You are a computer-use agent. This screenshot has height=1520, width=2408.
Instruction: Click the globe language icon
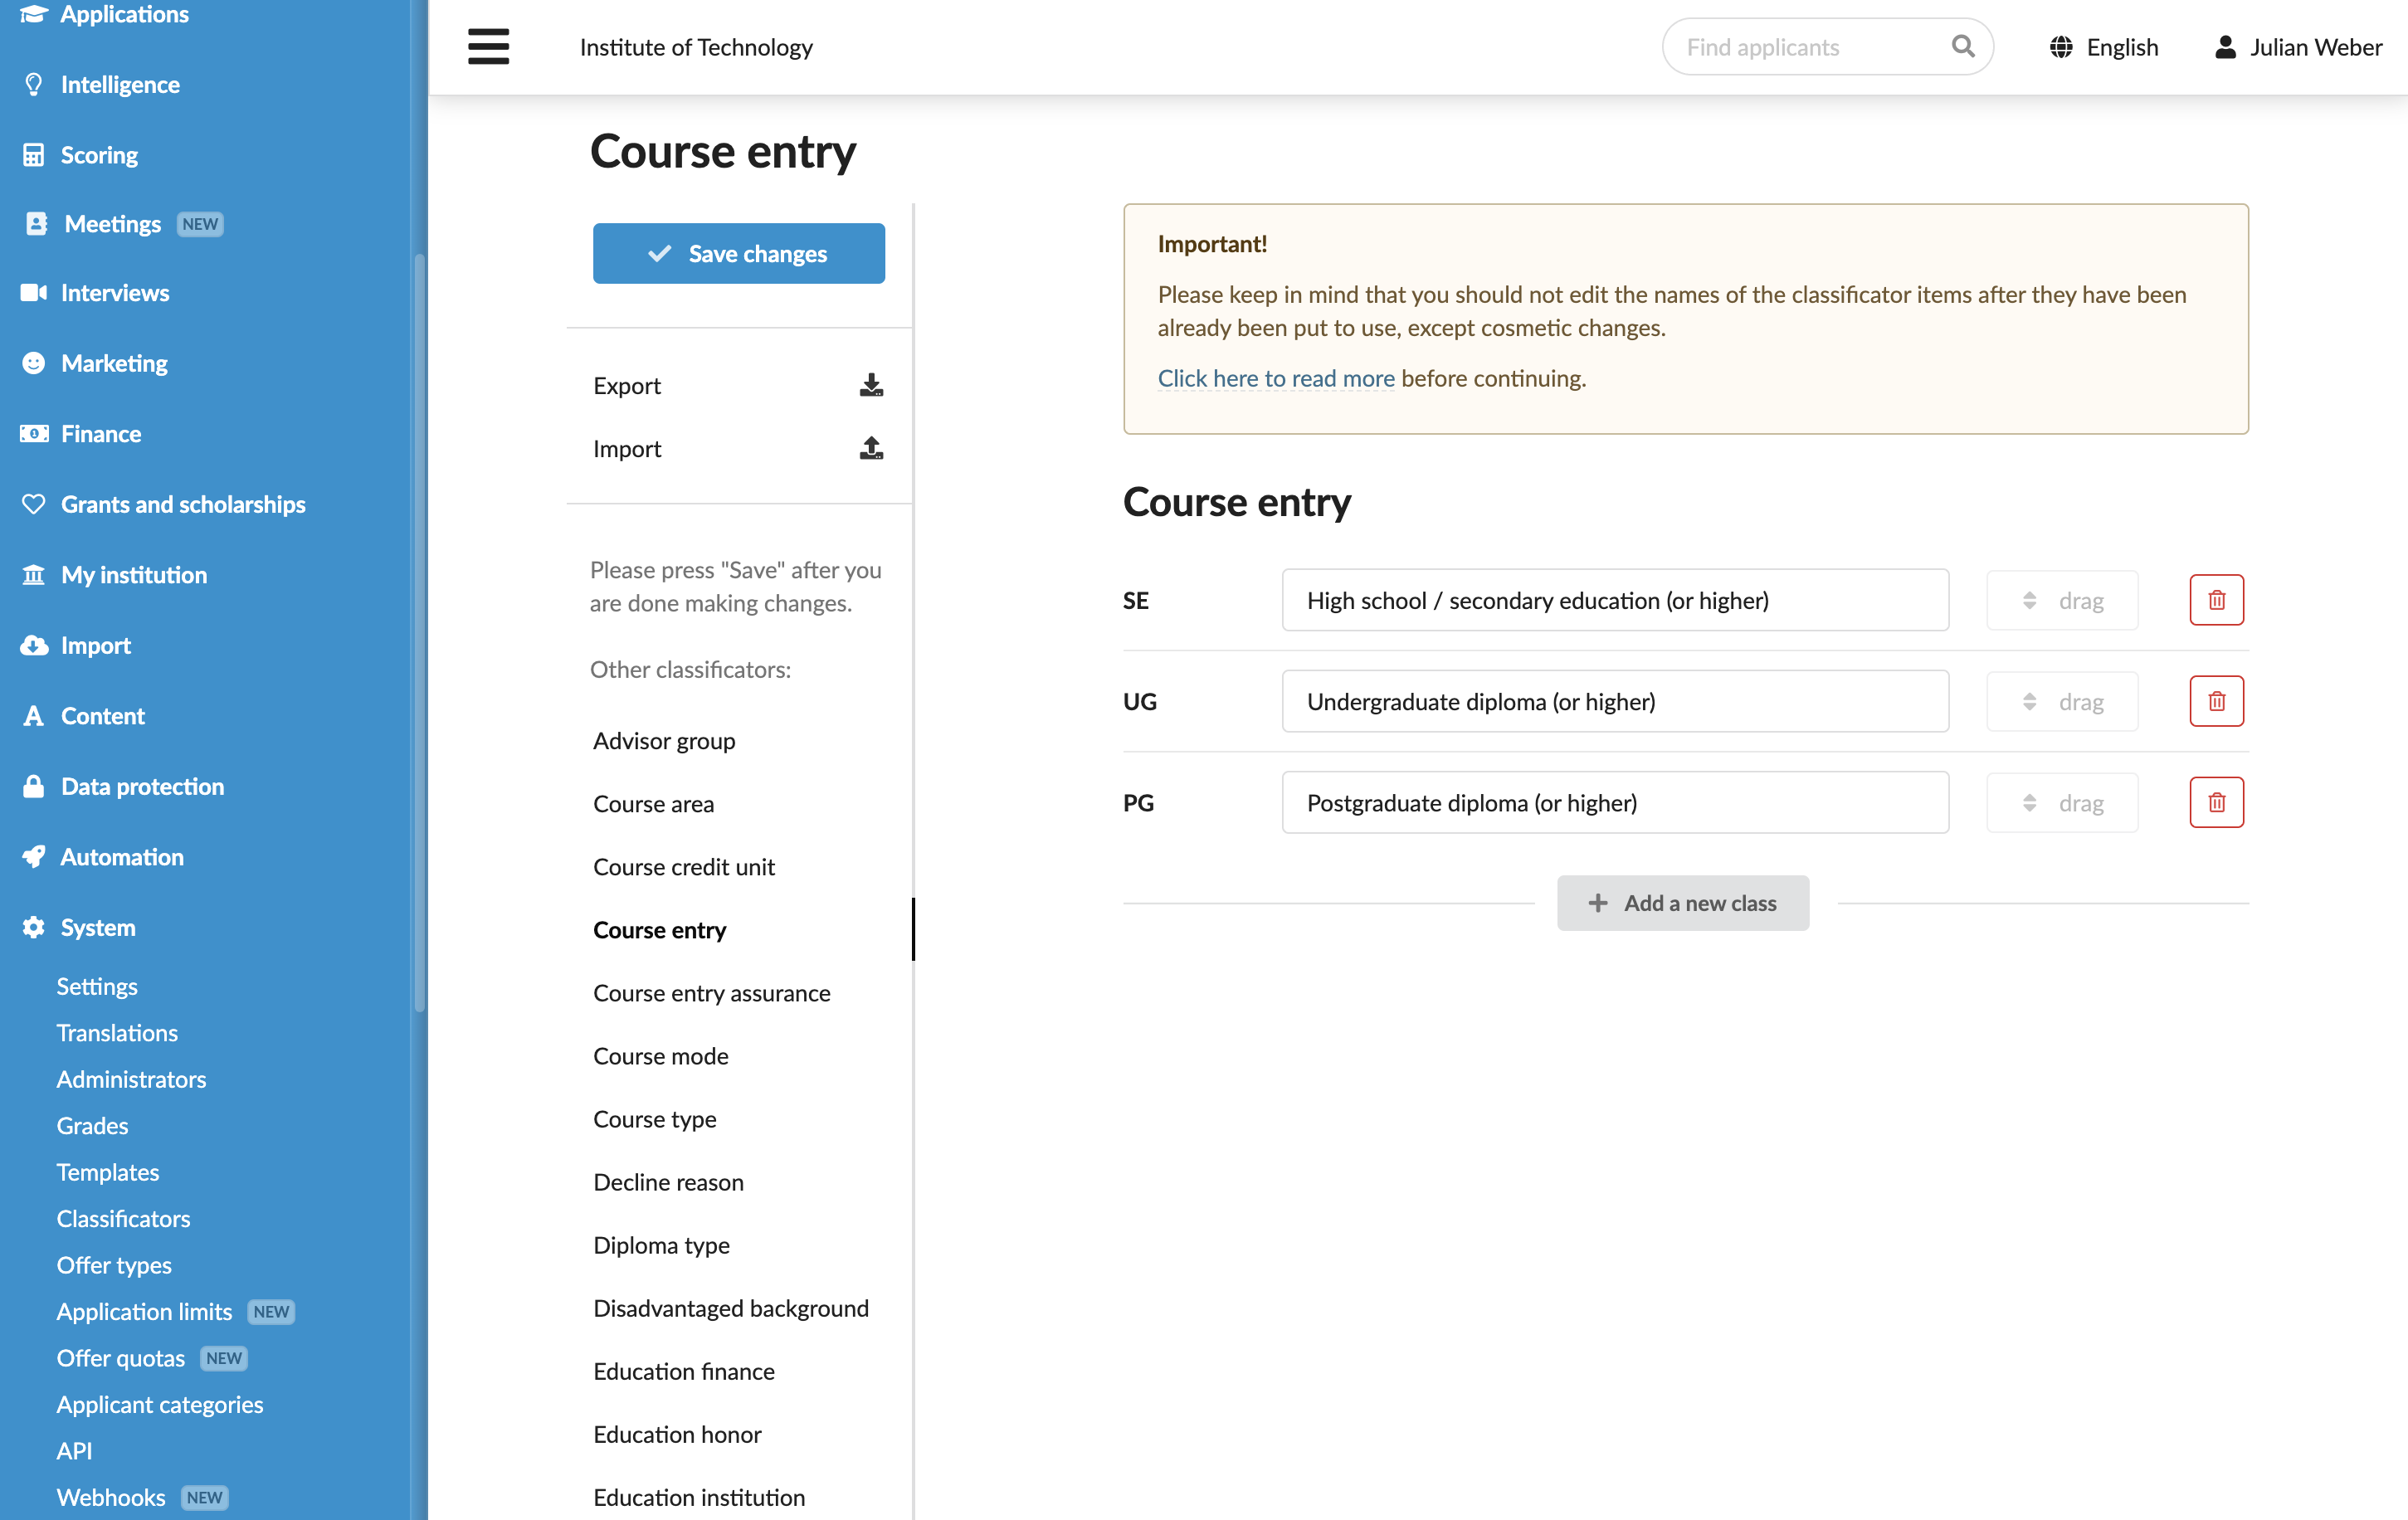pos(2061,47)
